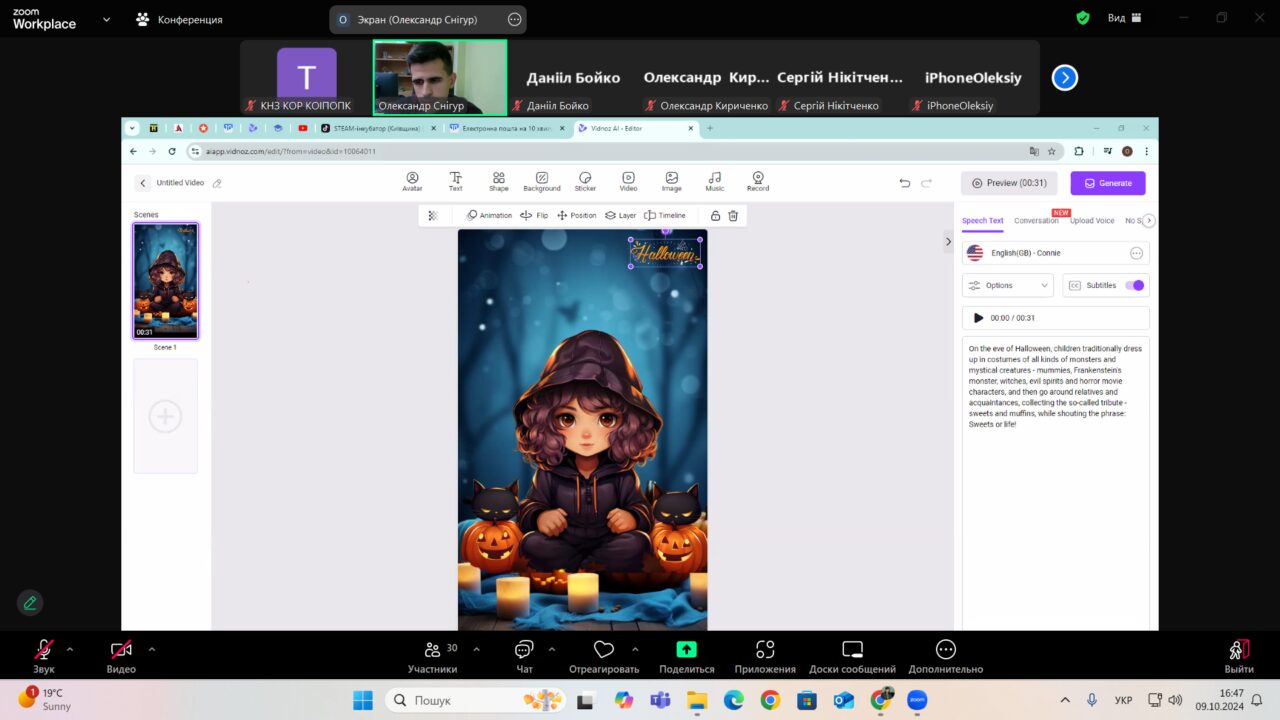Open Zoom participants panel

pos(433,655)
